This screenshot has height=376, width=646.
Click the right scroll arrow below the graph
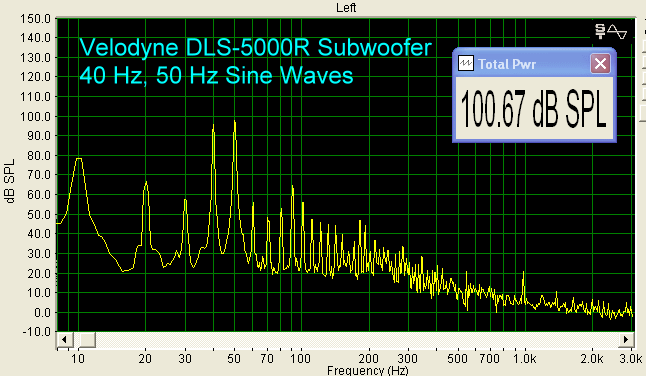coord(625,340)
